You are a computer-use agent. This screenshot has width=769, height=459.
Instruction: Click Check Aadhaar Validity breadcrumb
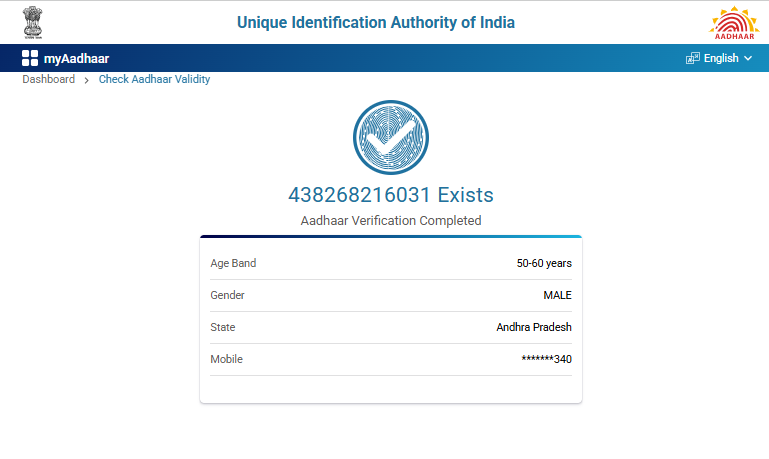click(x=154, y=79)
